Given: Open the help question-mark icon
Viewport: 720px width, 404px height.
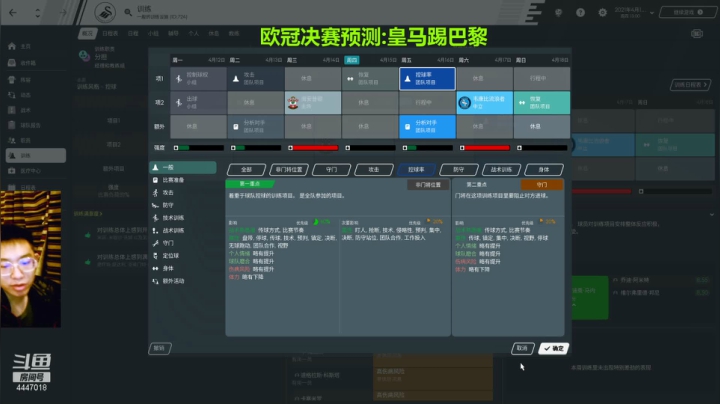Looking at the screenshot, I should coord(580,12).
